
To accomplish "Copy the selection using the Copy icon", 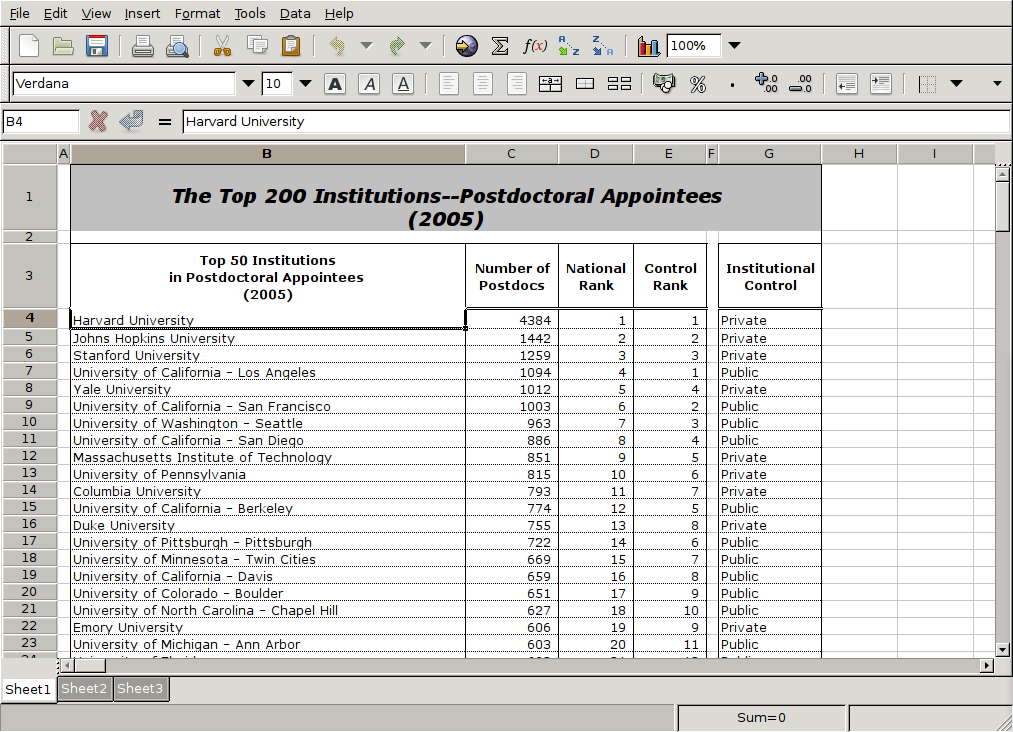I will tap(257, 46).
